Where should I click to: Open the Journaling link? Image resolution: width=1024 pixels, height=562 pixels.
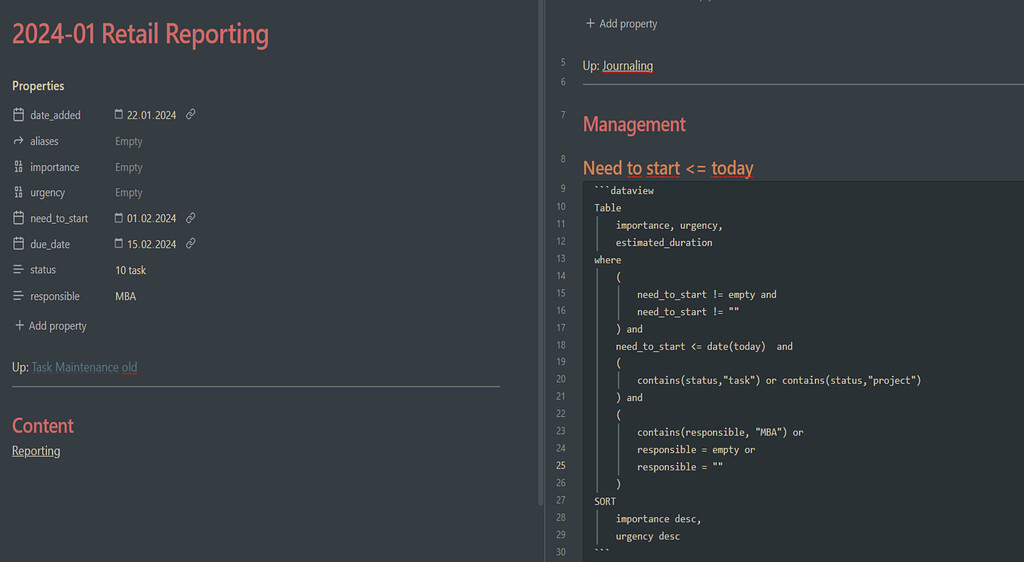(627, 66)
